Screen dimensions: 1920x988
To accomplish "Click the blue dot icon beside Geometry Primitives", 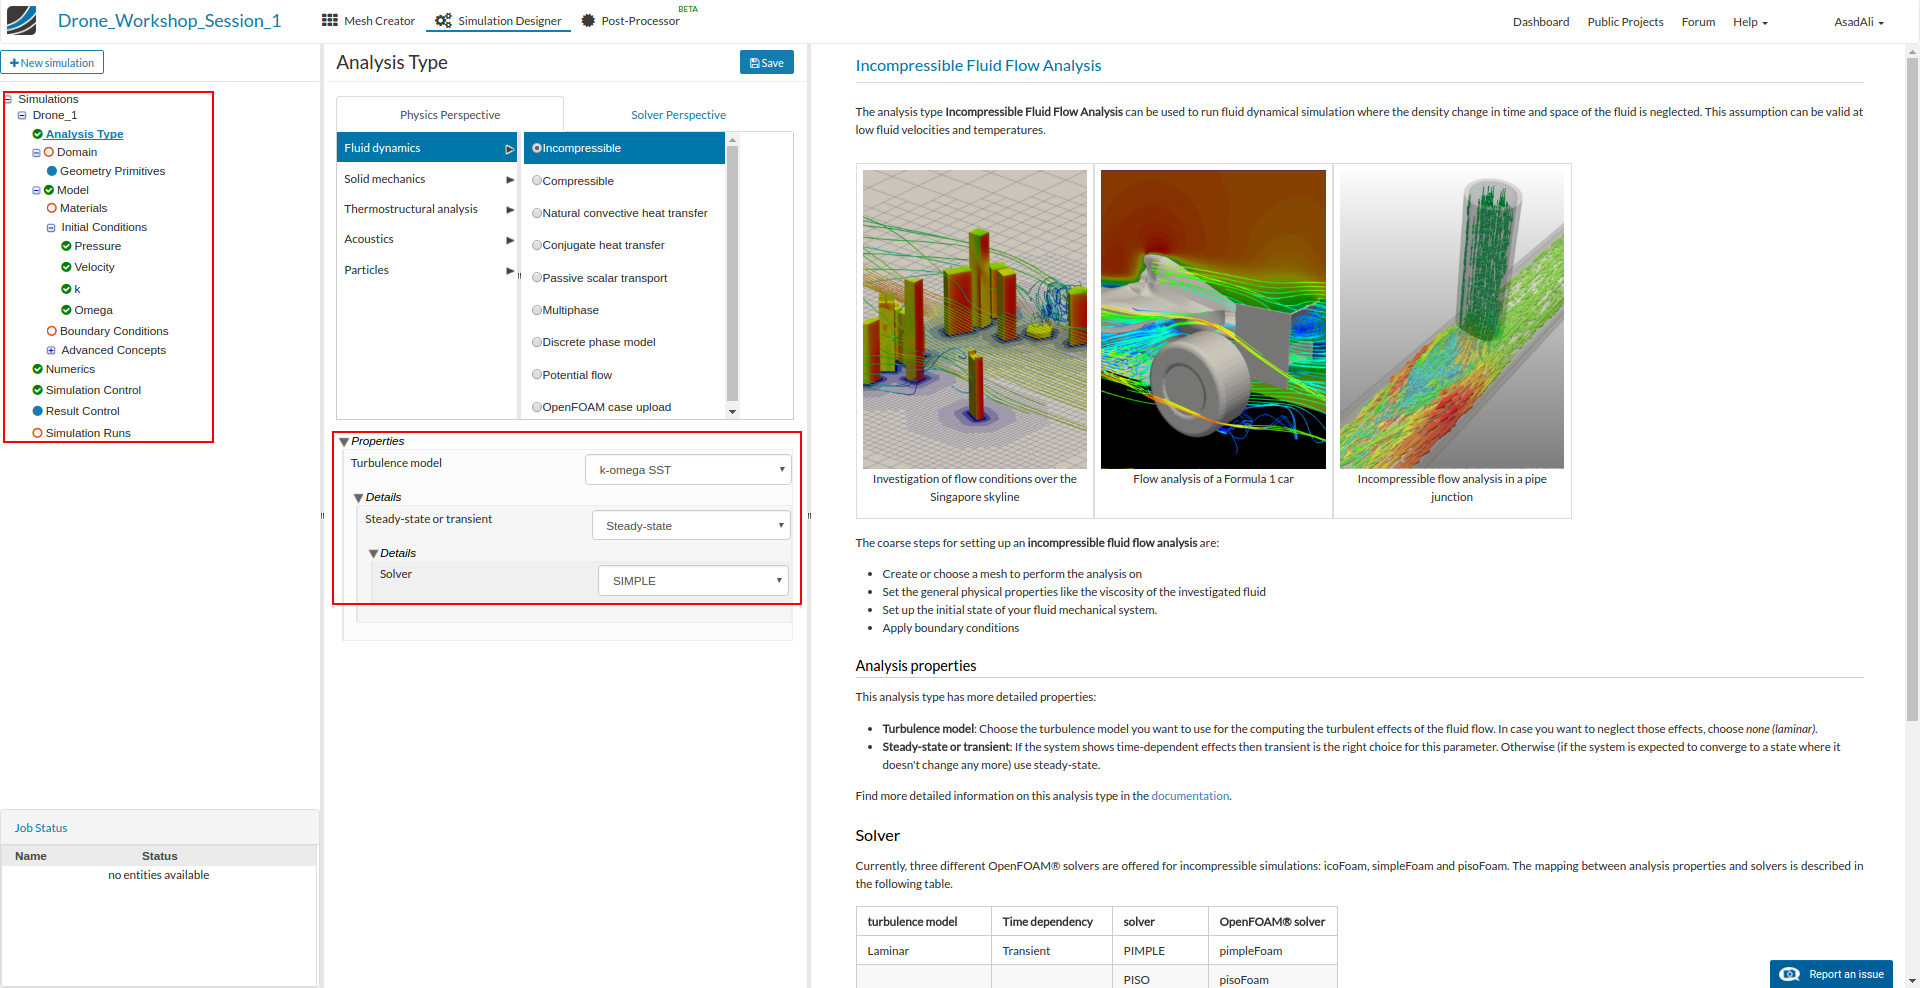I will pyautogui.click(x=52, y=171).
